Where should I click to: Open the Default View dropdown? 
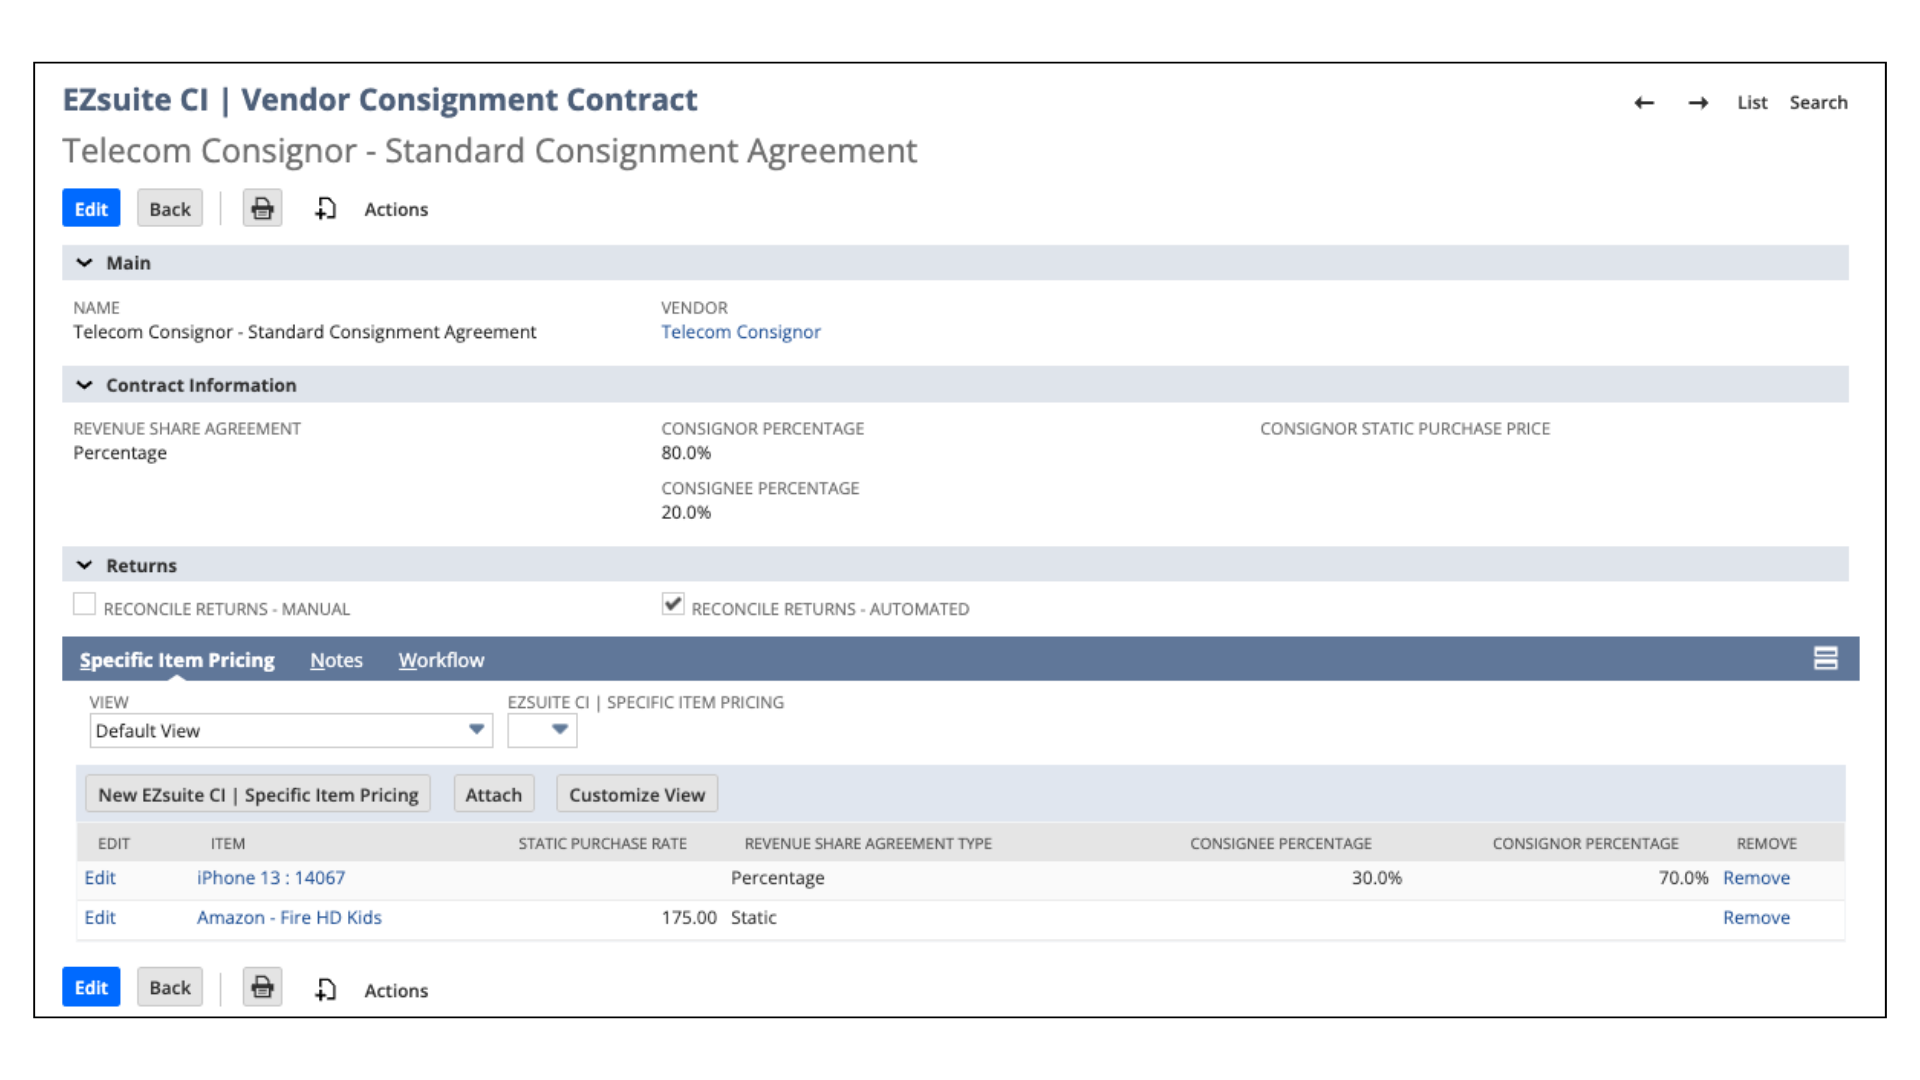(476, 730)
